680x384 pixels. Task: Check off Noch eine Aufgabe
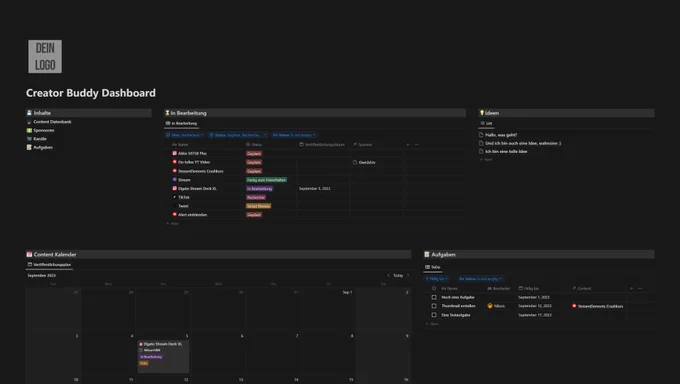[434, 298]
